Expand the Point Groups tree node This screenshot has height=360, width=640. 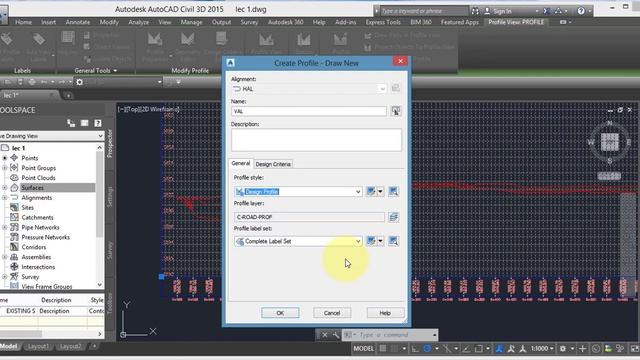(x=5, y=168)
